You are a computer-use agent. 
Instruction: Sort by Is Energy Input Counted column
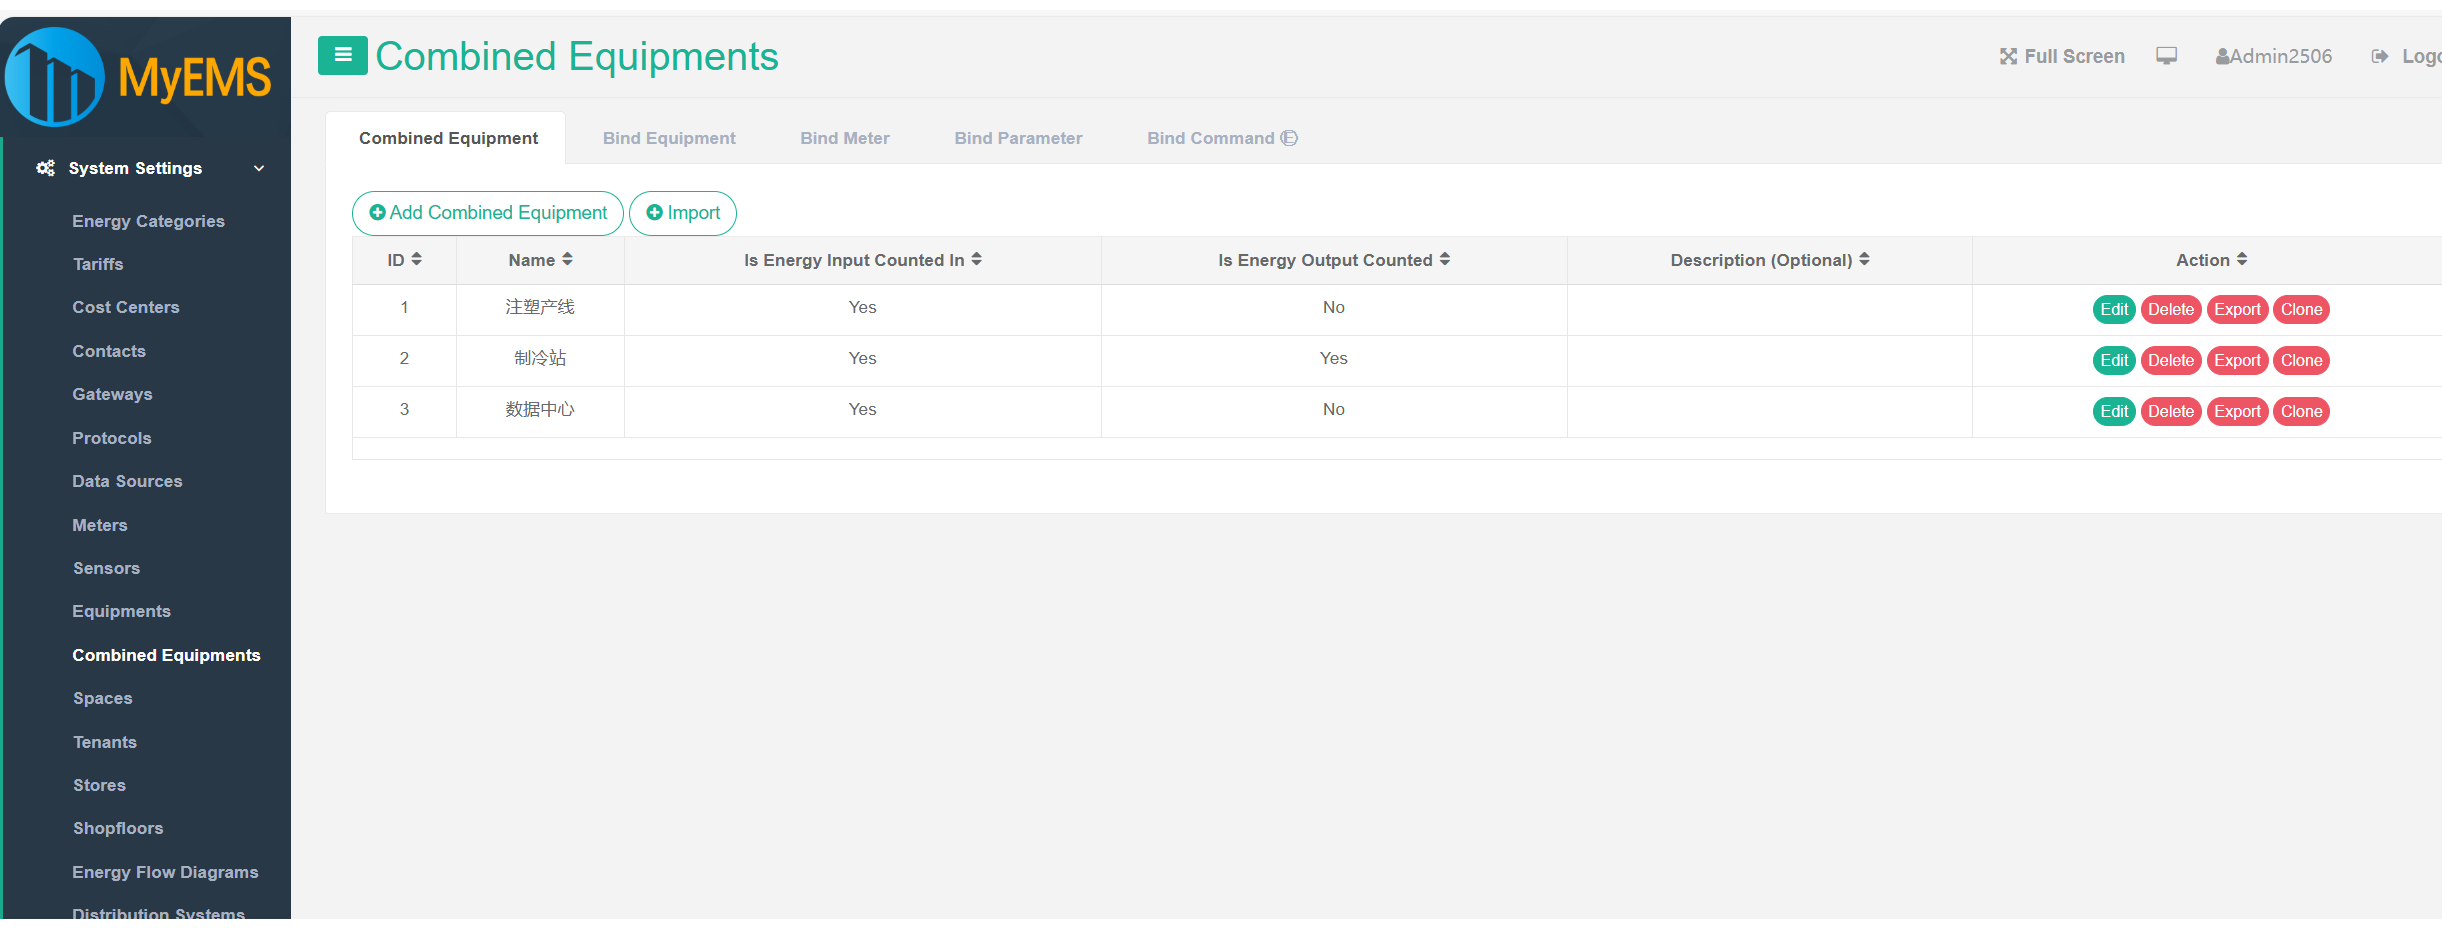(x=976, y=260)
